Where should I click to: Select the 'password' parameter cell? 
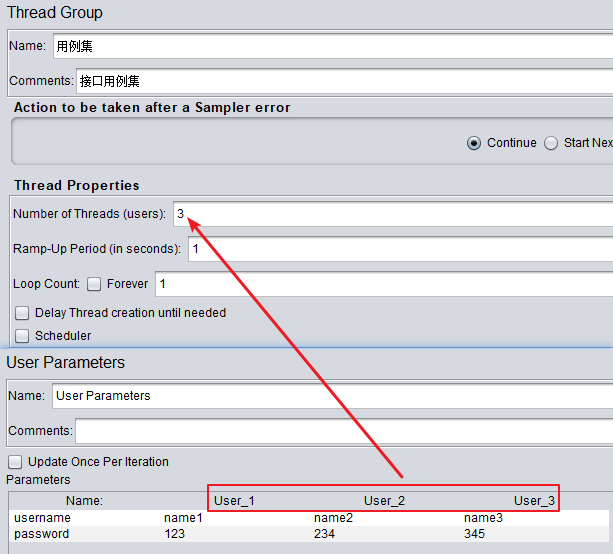point(84,534)
